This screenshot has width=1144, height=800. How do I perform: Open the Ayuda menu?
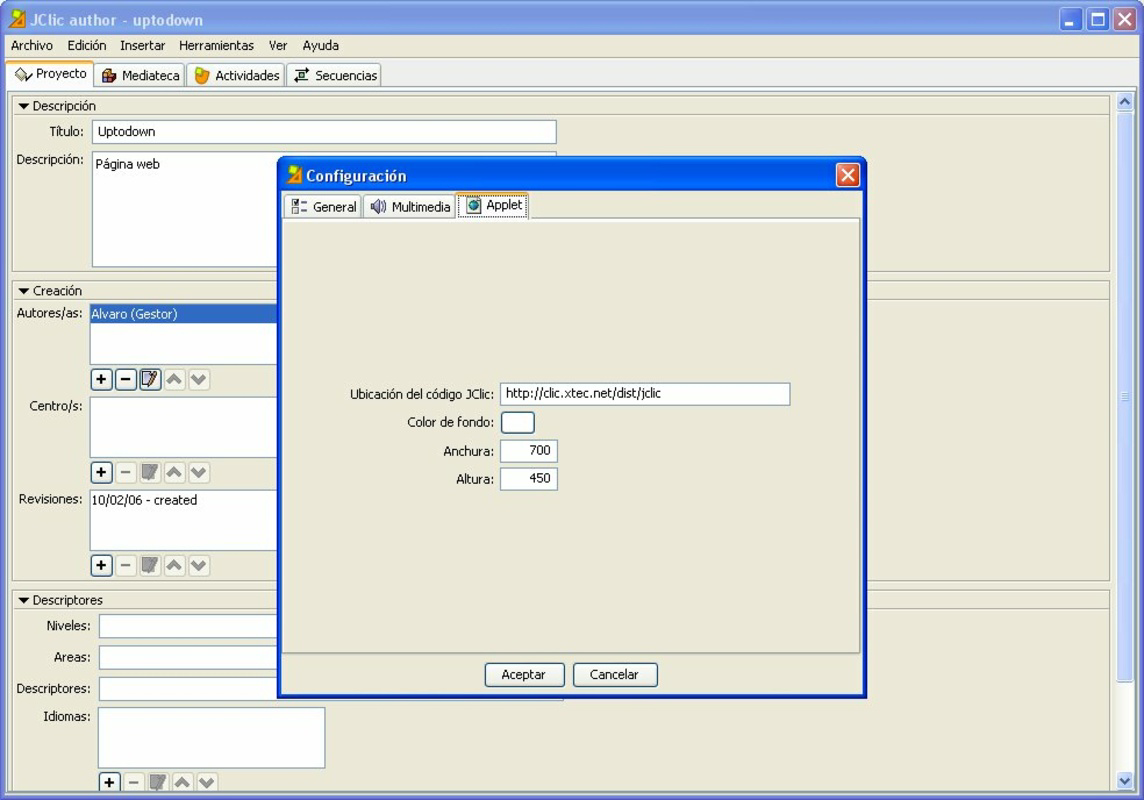point(320,45)
